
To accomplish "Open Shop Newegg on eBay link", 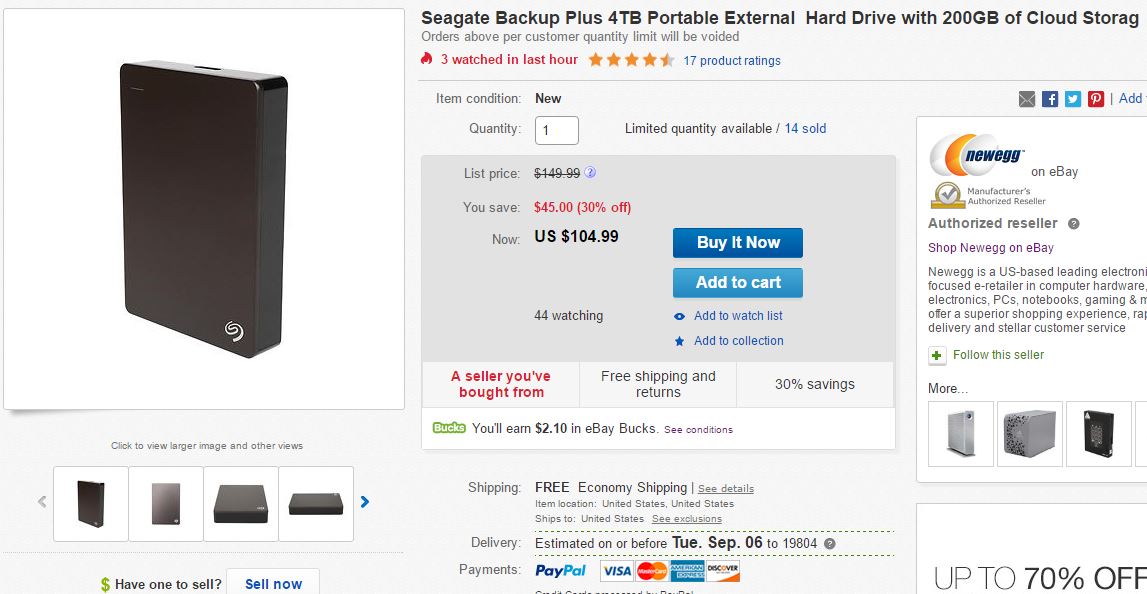I will coord(990,248).
